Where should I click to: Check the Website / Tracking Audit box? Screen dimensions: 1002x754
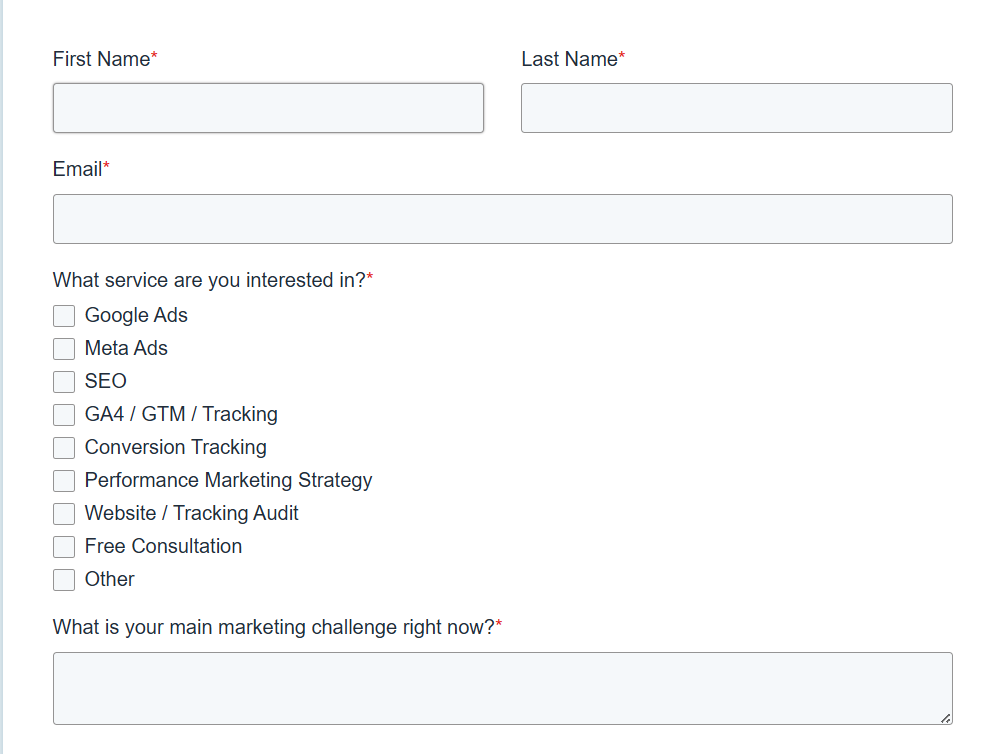click(64, 514)
